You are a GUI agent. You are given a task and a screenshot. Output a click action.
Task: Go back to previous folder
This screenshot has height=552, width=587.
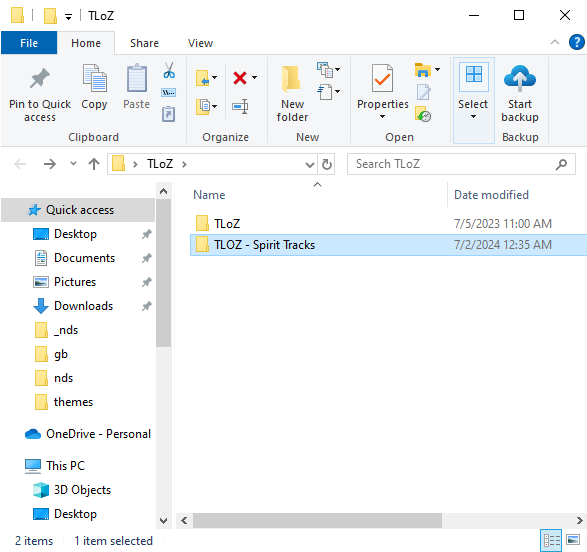[x=20, y=164]
